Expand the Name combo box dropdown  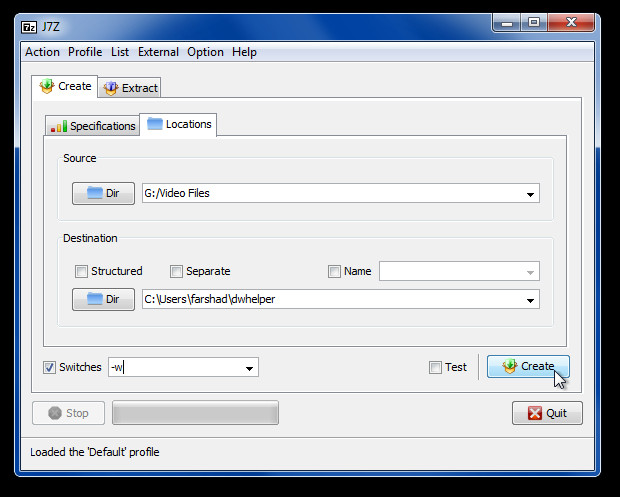pos(530,272)
